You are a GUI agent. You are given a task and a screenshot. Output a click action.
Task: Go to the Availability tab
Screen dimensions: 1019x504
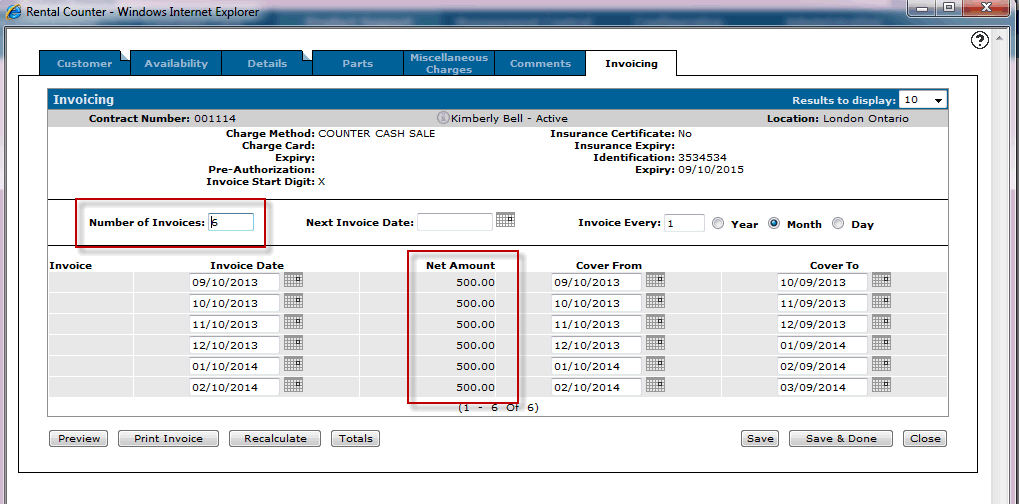(176, 64)
